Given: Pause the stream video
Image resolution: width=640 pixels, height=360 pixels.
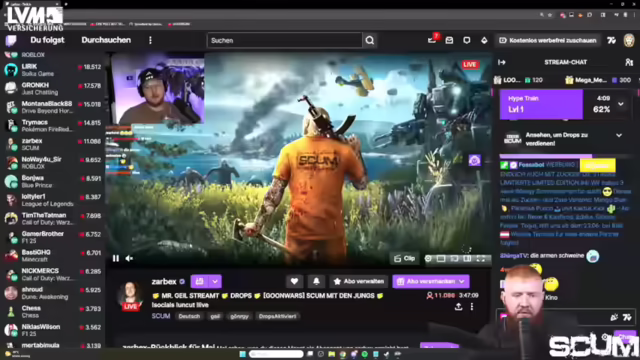Looking at the screenshot, I should (x=116, y=258).
